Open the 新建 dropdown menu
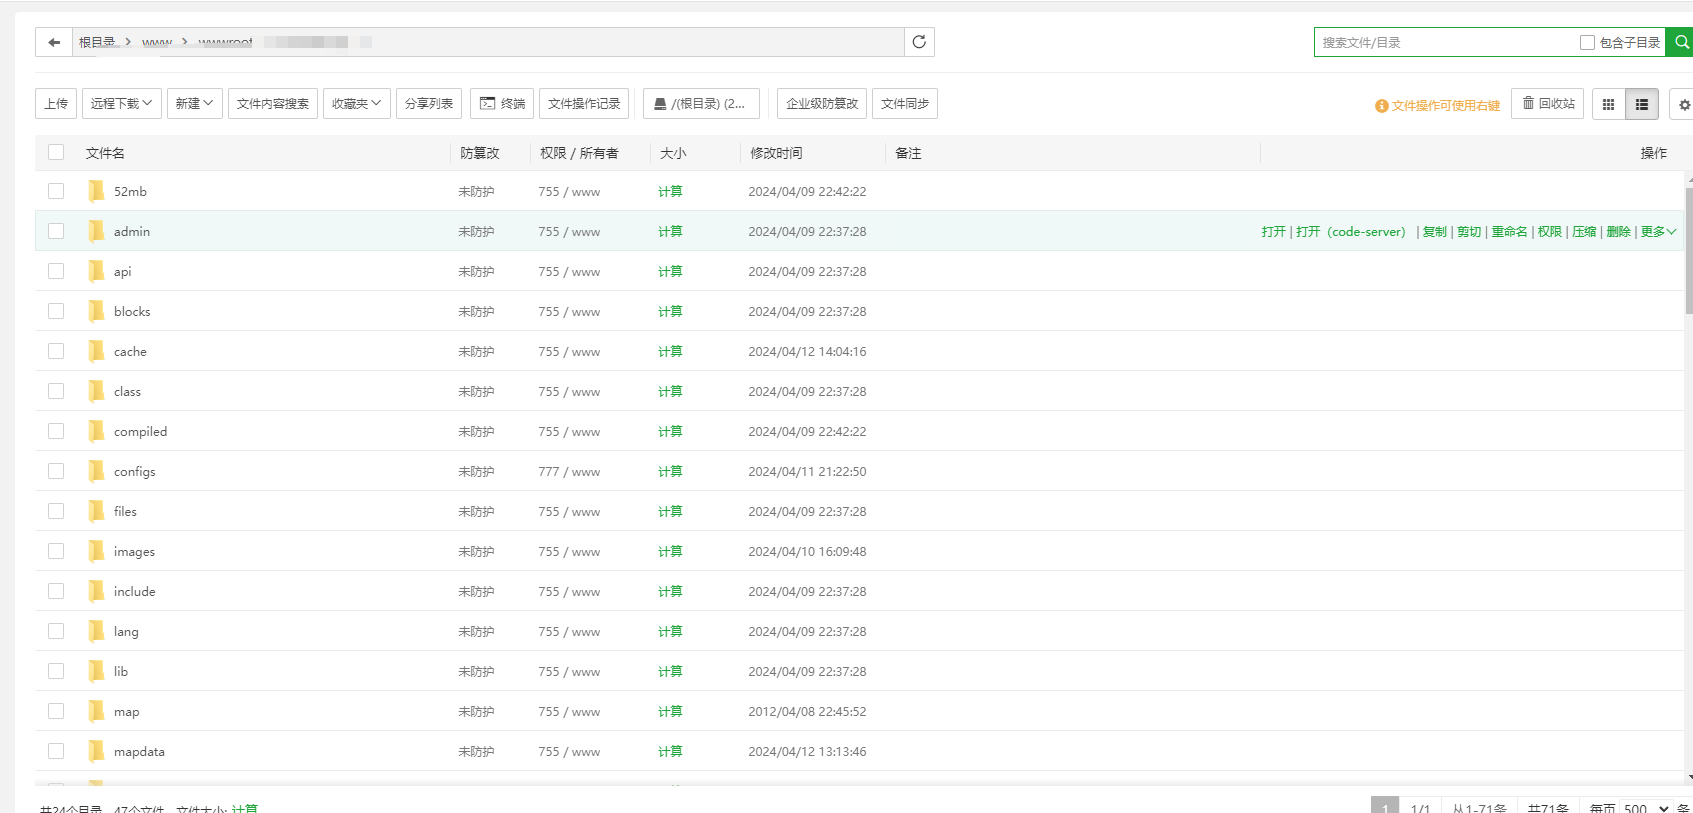The height and width of the screenshot is (813, 1693). click(194, 104)
